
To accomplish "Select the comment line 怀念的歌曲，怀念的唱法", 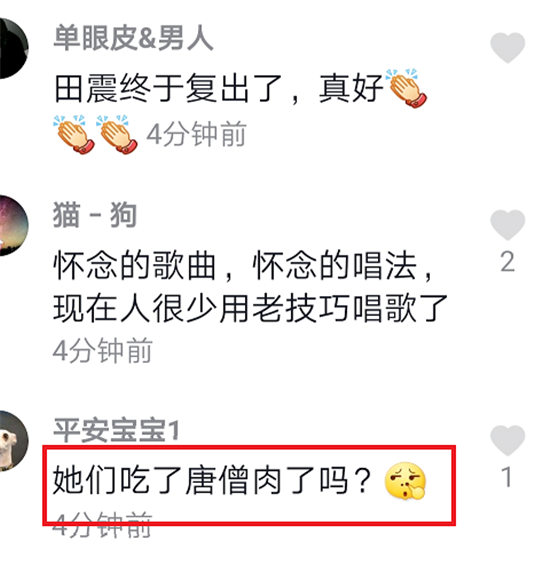I will pyautogui.click(x=243, y=266).
